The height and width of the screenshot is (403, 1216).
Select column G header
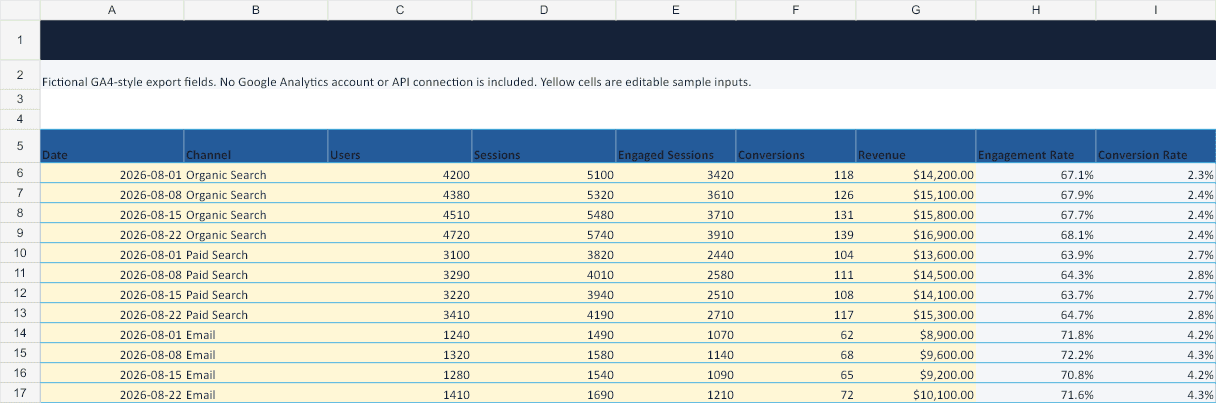(x=916, y=9)
